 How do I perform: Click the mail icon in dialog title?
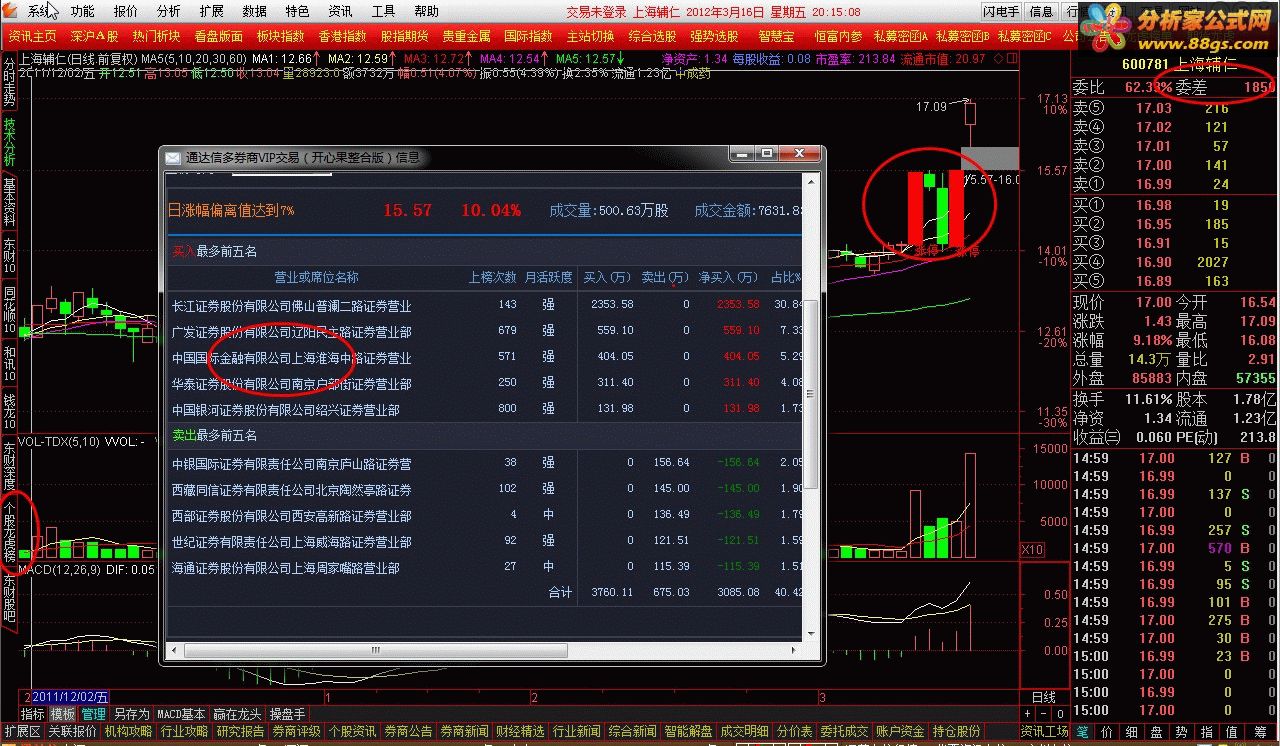(173, 157)
